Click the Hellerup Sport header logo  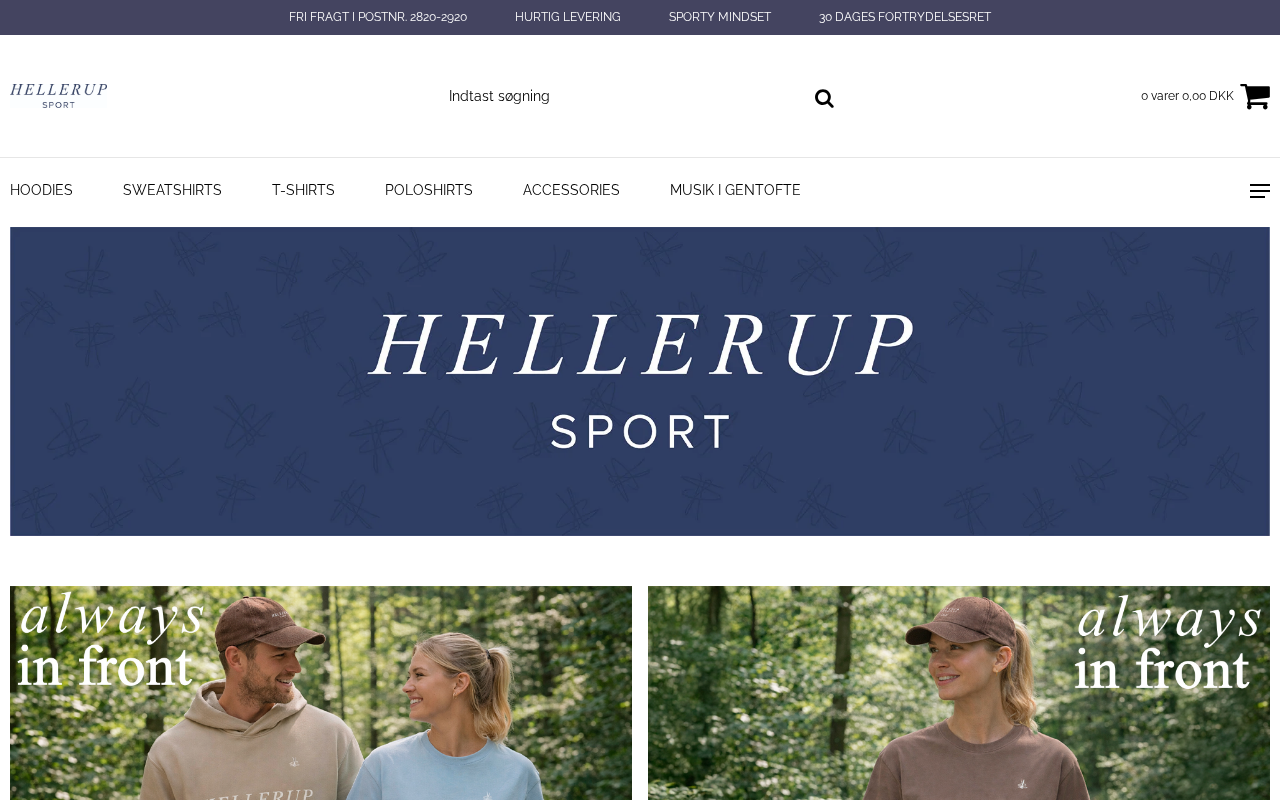coord(59,96)
